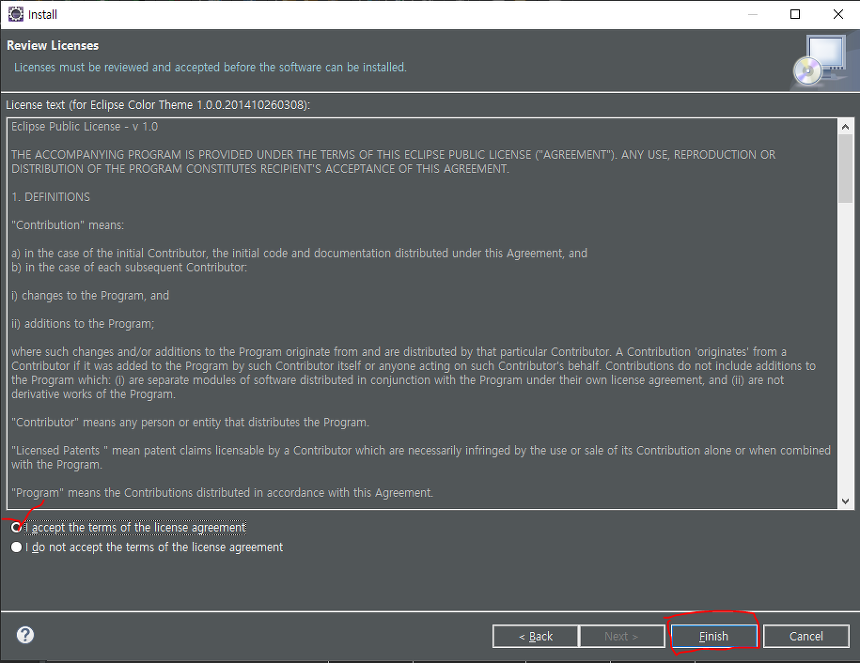Click 'ii) additions to the Program;' line
Viewport: 860px width, 663px height.
[83, 324]
